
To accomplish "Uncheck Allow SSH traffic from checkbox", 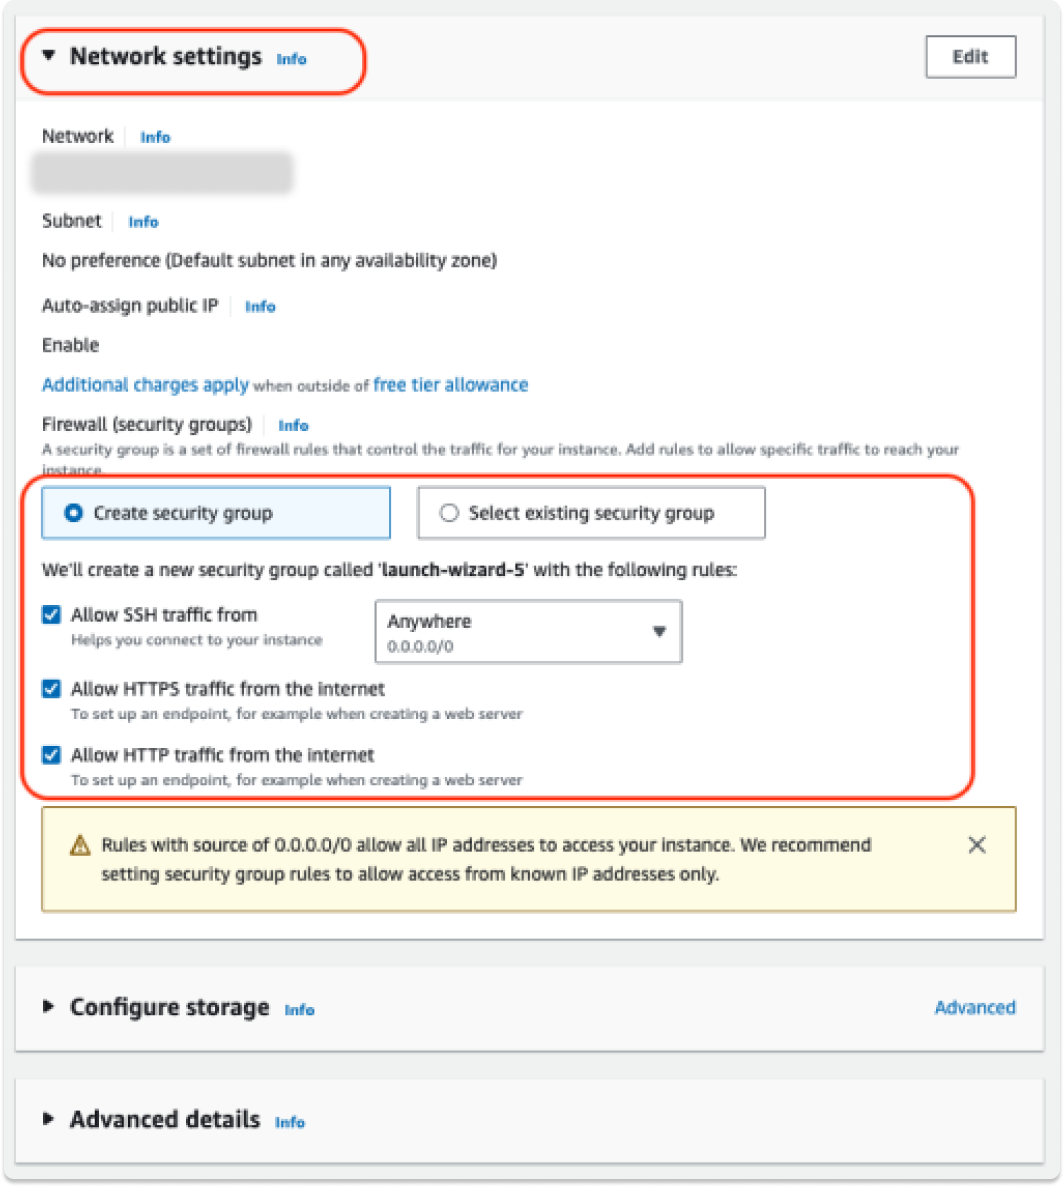I will [x=51, y=615].
